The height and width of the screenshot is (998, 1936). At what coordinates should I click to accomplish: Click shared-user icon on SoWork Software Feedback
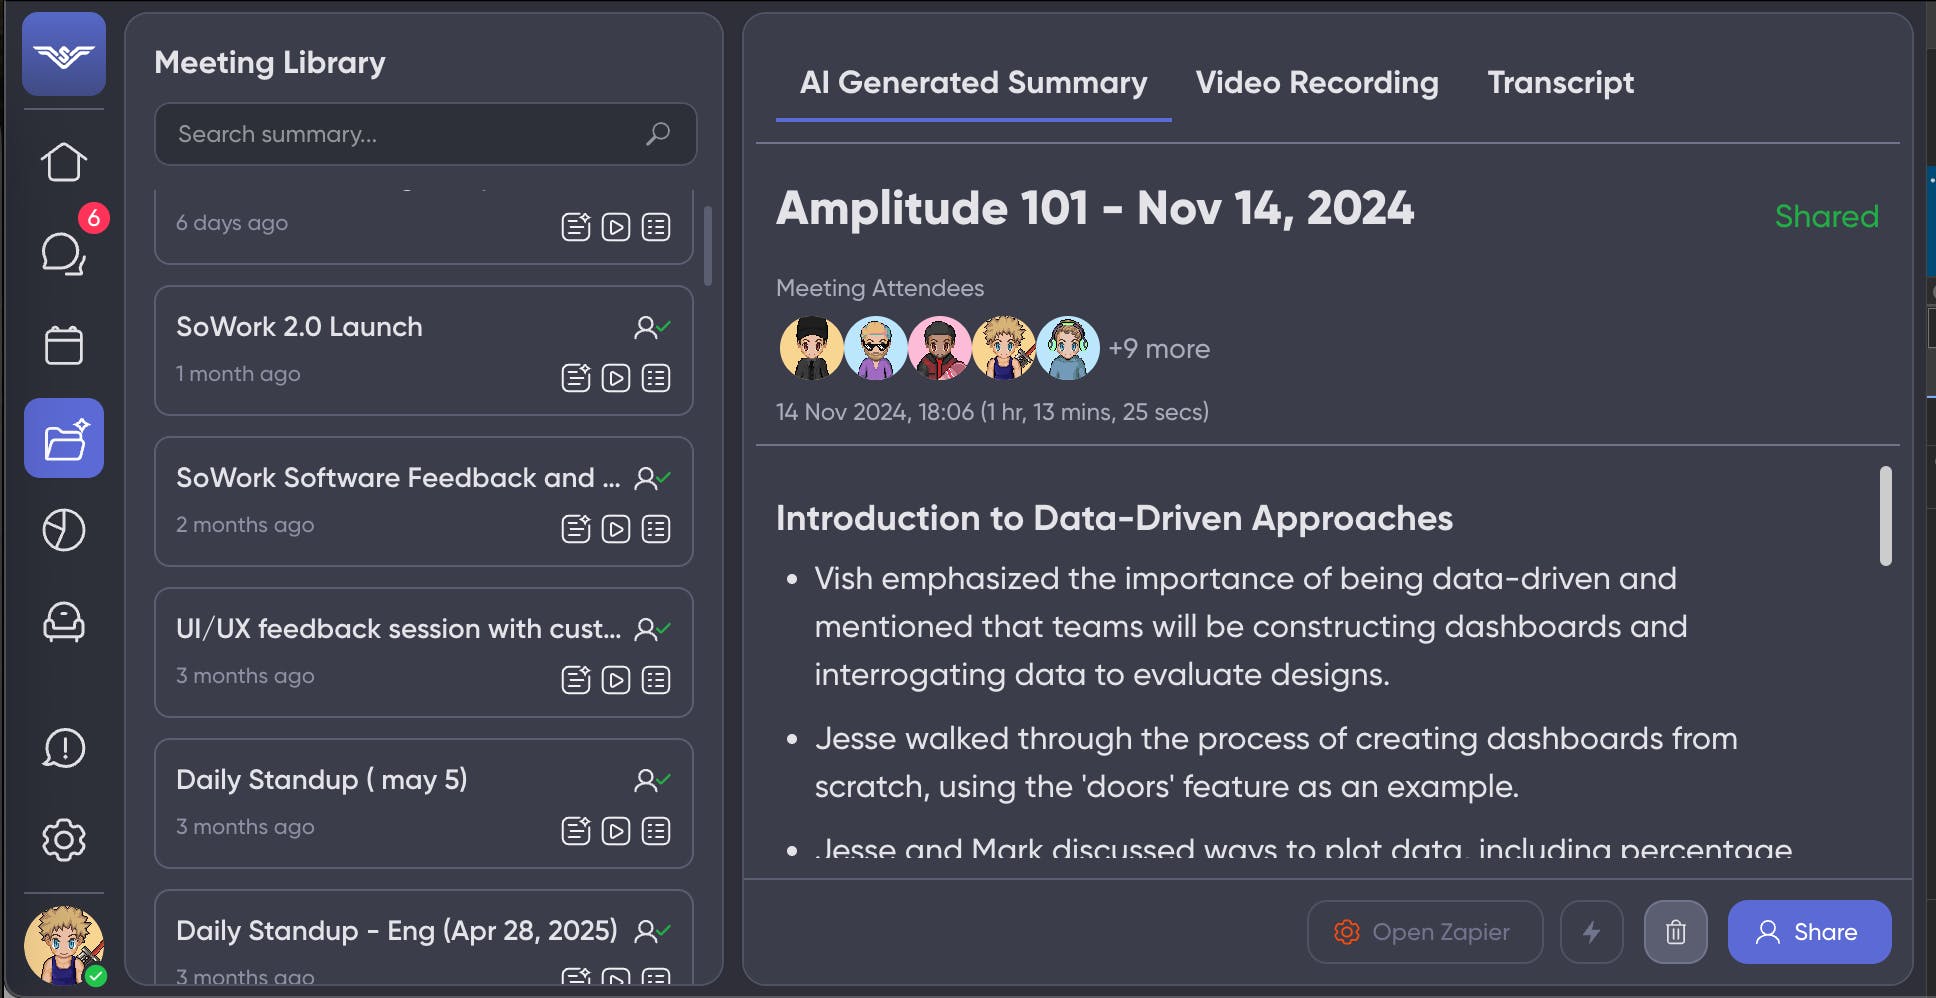pyautogui.click(x=652, y=478)
